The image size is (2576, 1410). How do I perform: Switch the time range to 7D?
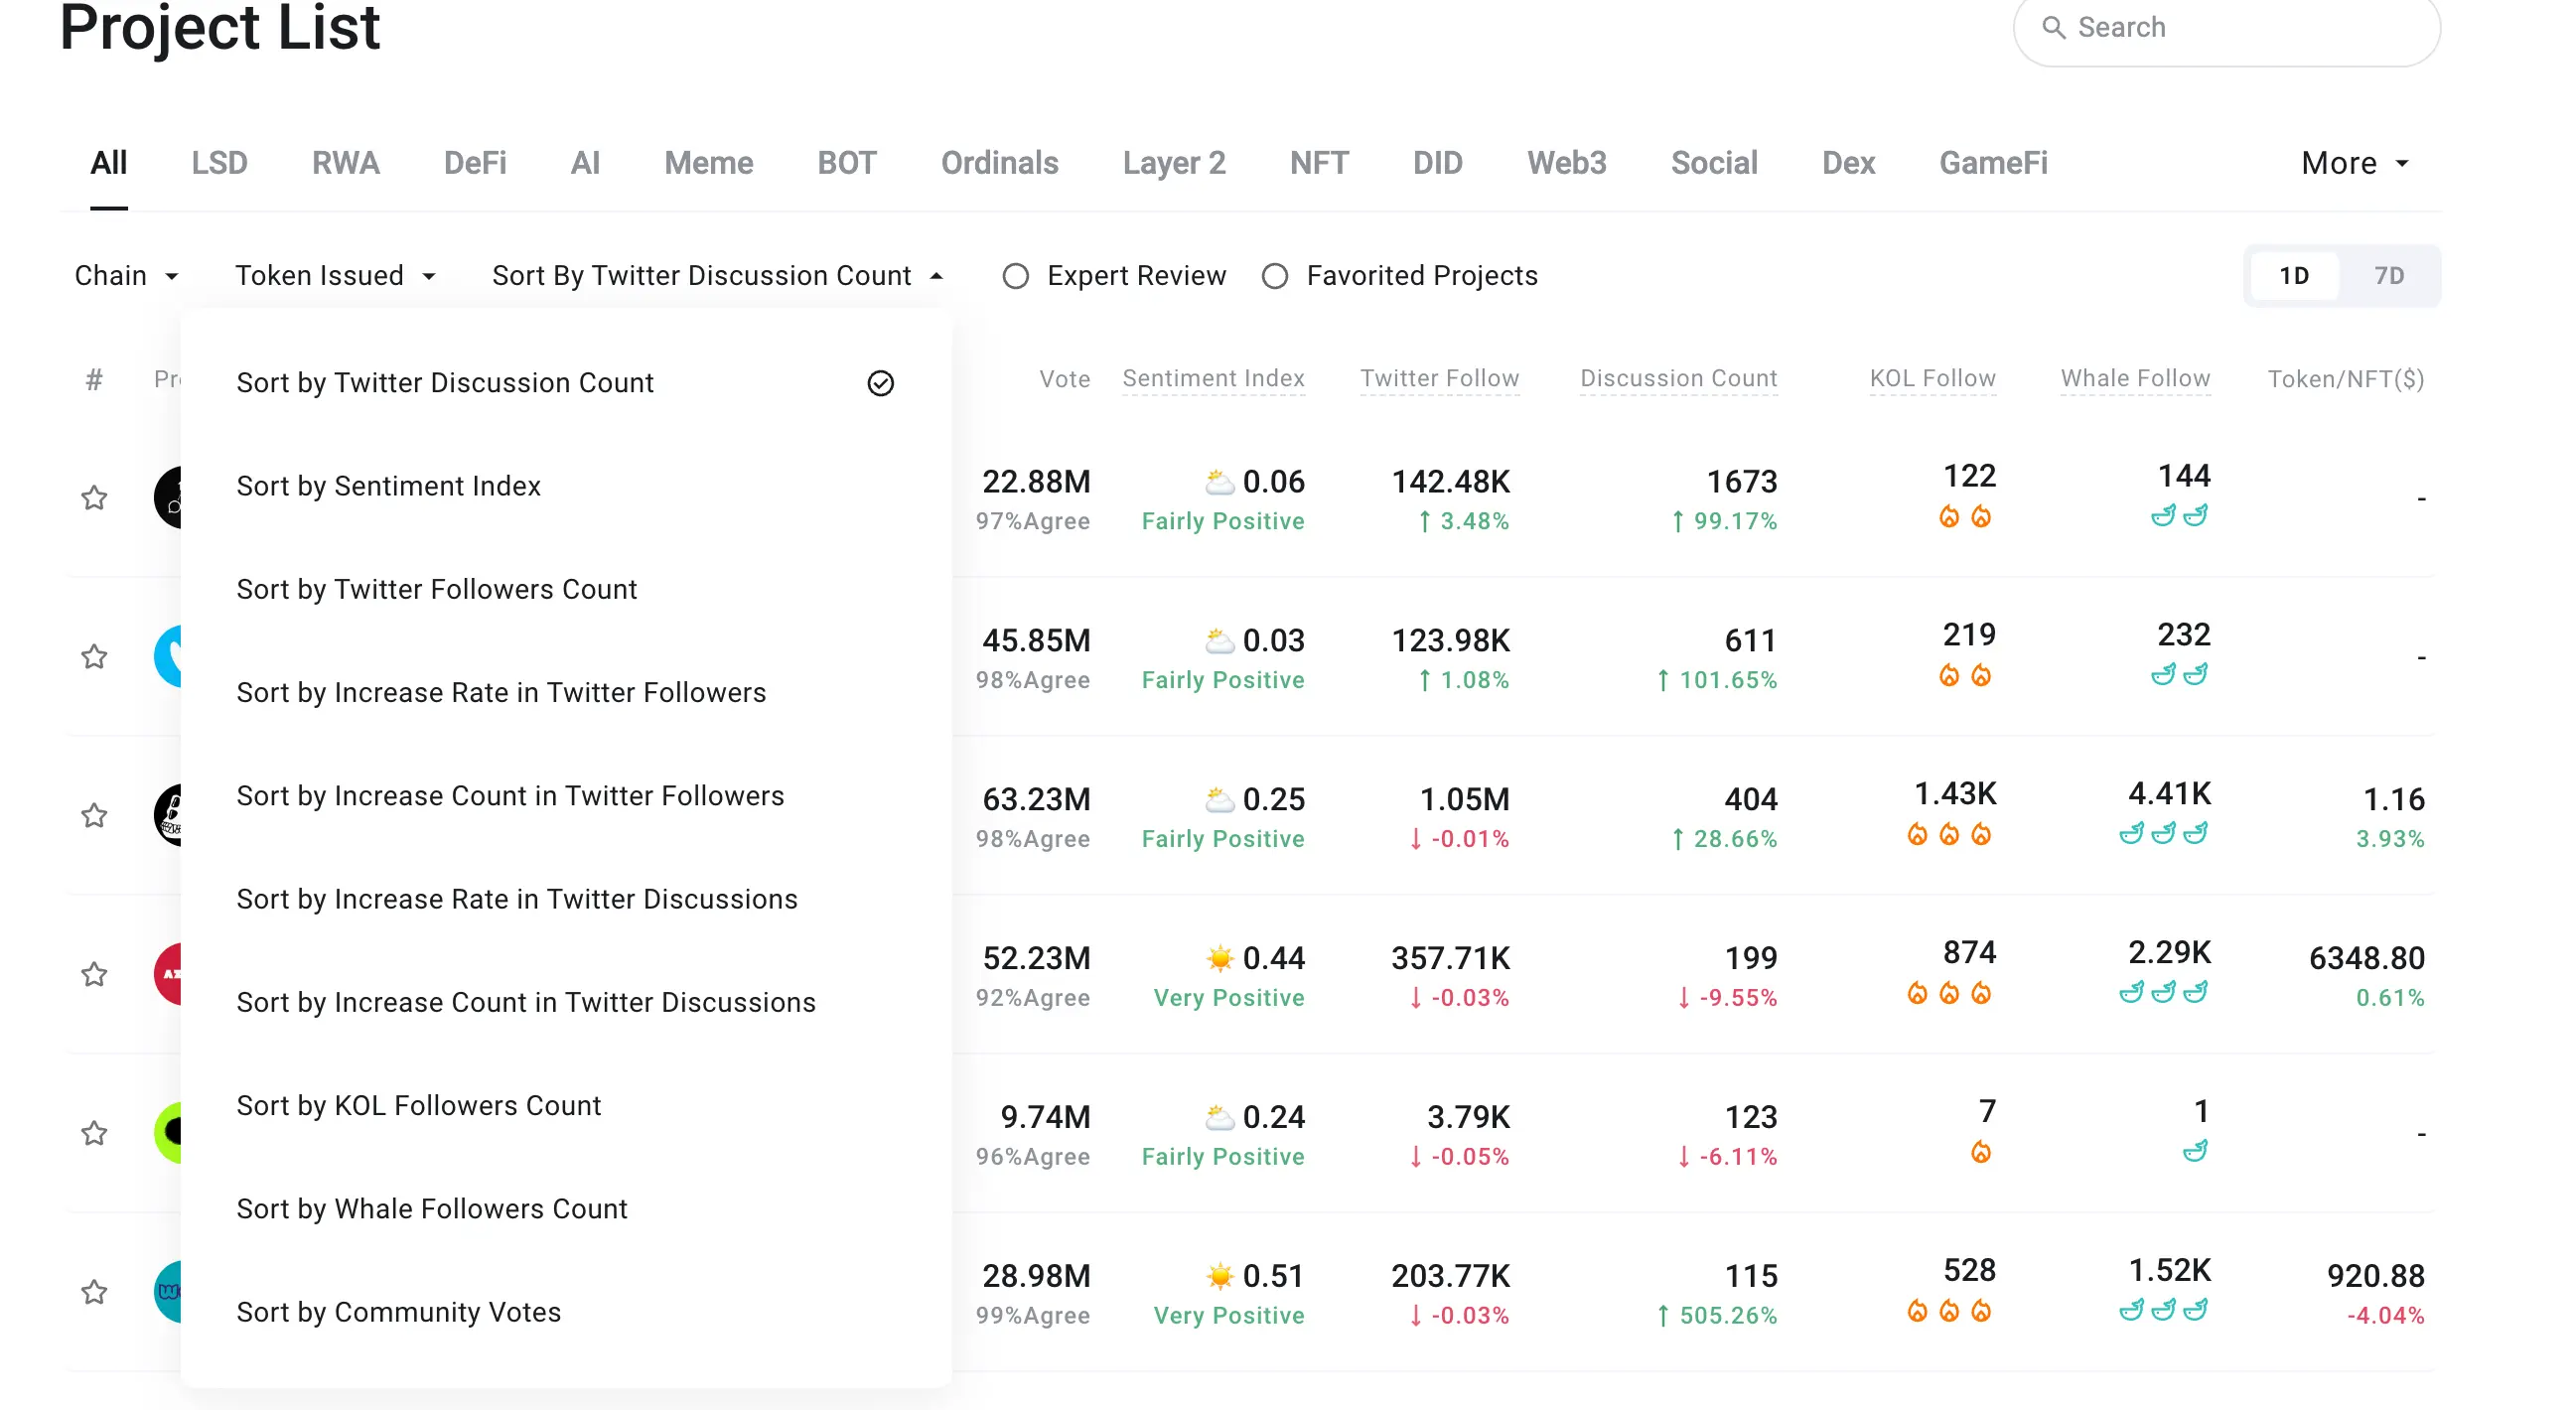pyautogui.click(x=2388, y=276)
